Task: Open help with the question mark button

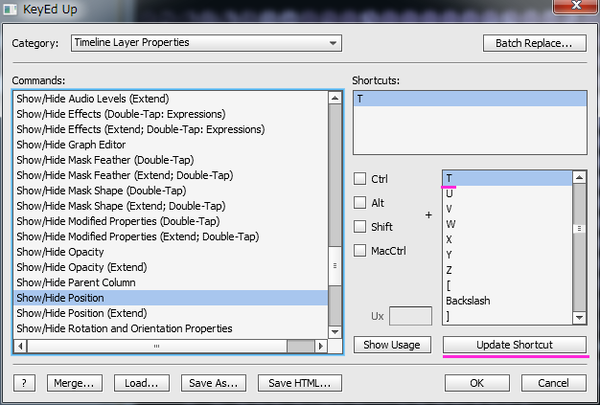Action: pos(24,383)
